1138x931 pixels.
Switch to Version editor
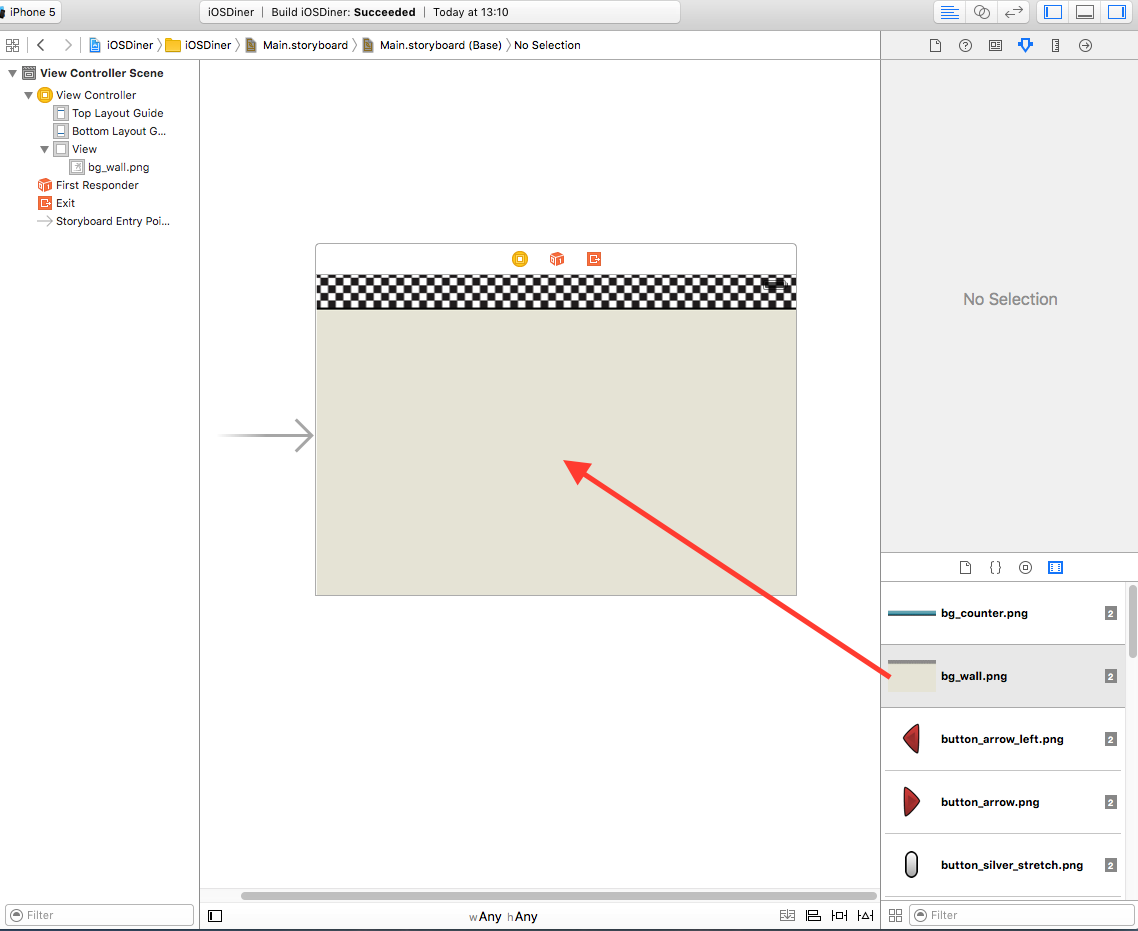(x=1013, y=12)
